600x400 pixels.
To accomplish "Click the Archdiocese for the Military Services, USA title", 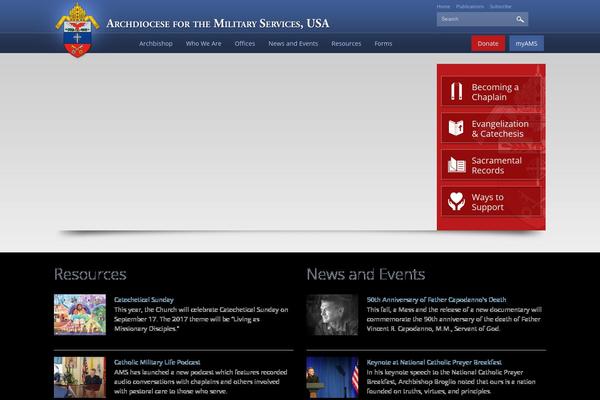I will 218,24.
